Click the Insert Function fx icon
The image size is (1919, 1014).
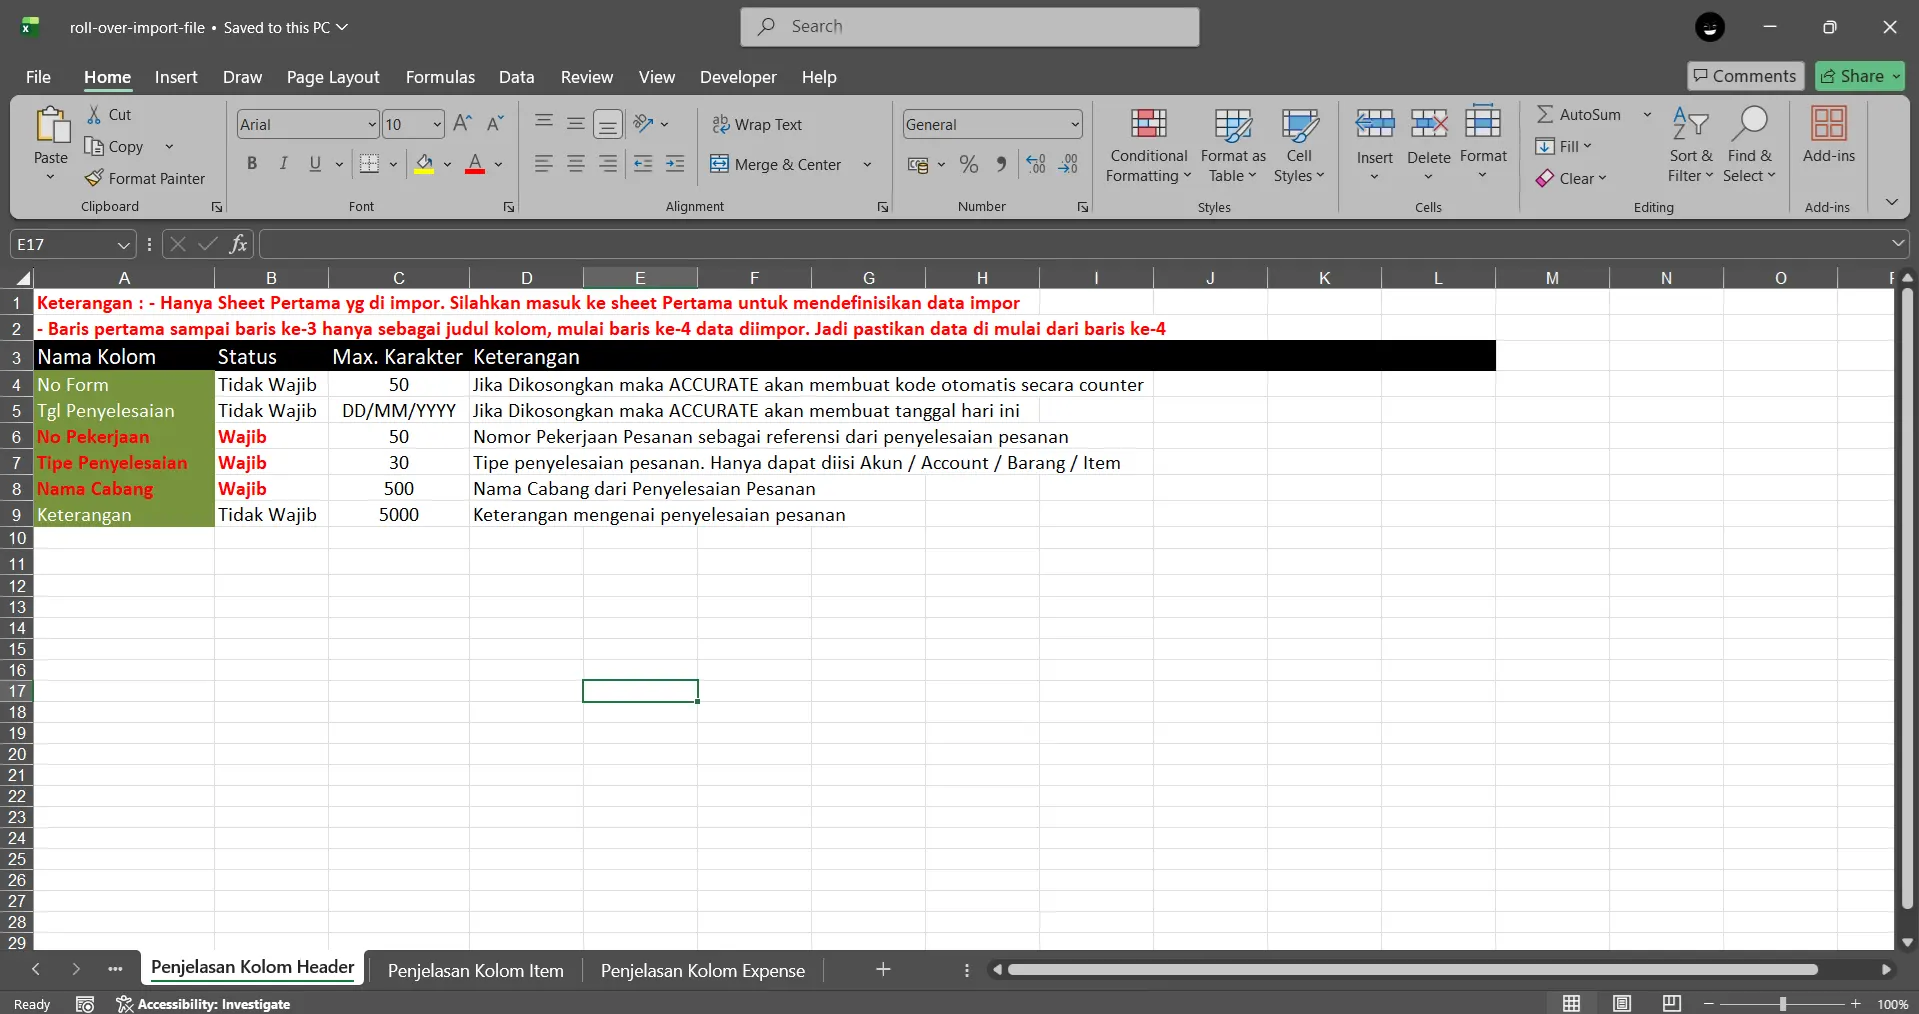pyautogui.click(x=238, y=244)
